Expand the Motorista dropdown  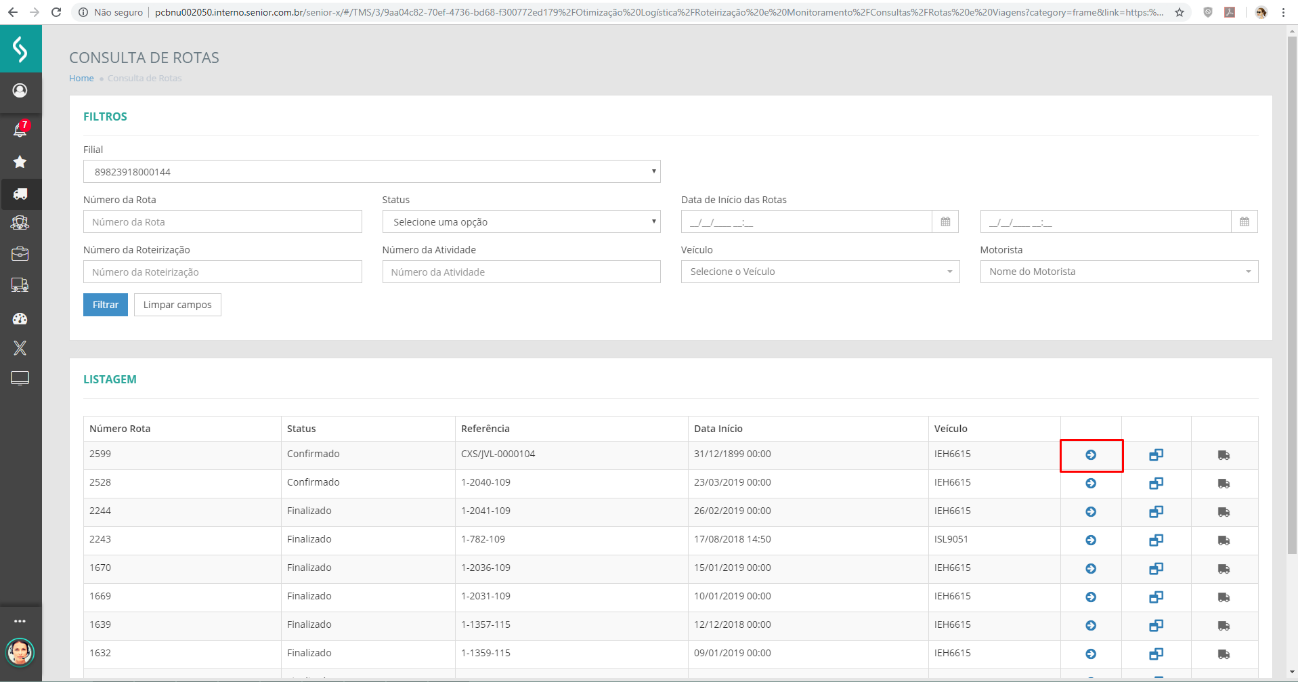(1118, 272)
